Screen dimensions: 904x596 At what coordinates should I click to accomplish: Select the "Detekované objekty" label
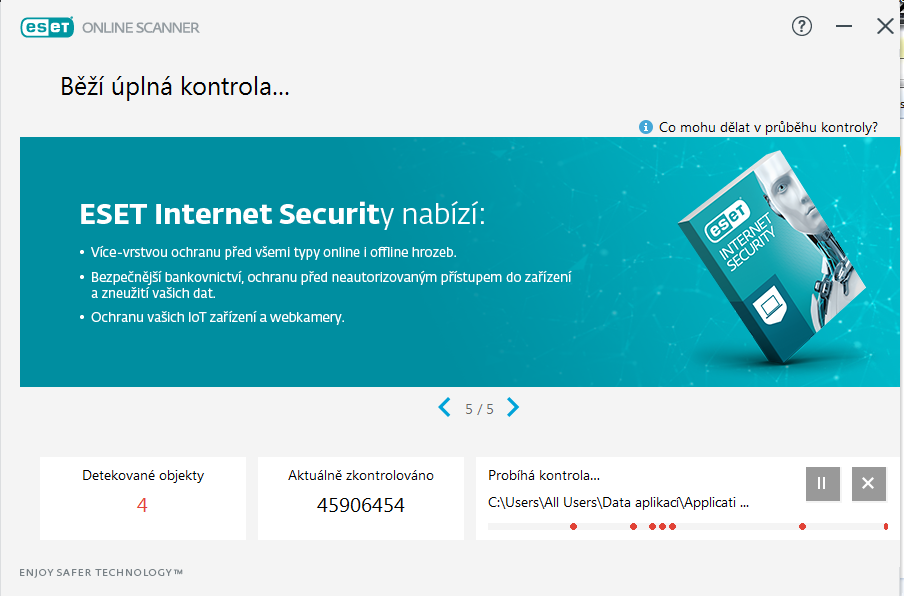click(143, 476)
